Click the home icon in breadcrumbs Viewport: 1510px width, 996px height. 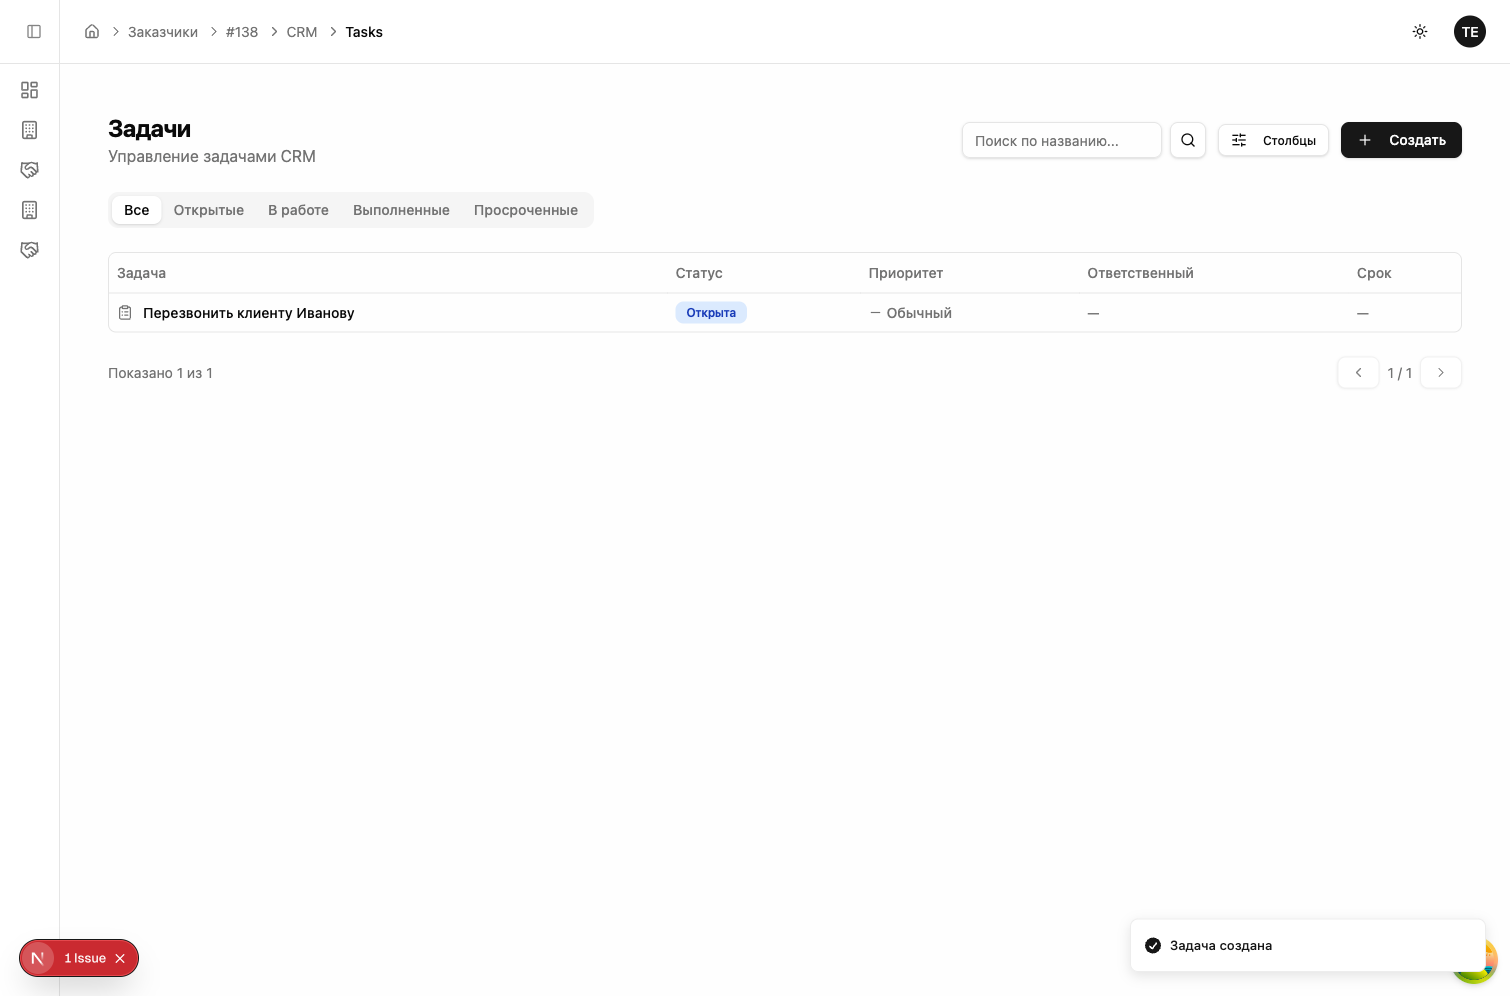point(92,32)
